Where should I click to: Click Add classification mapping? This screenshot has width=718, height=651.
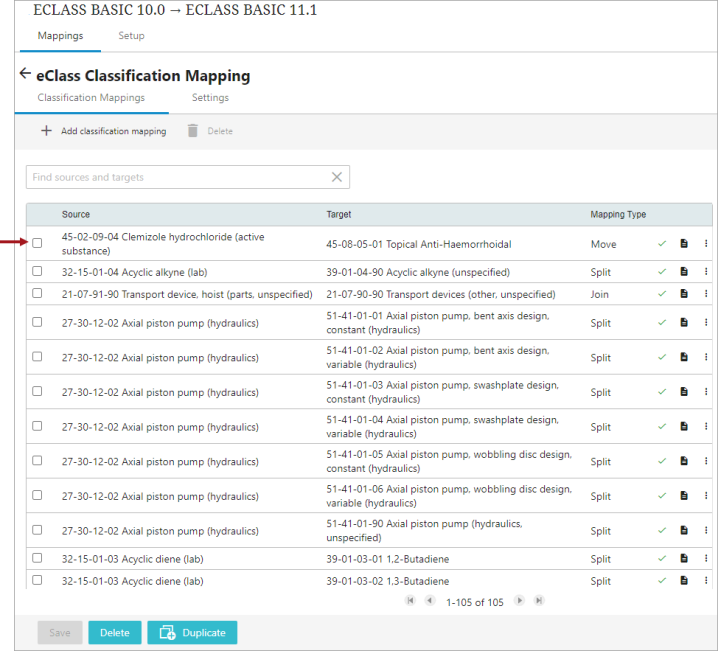coord(114,131)
